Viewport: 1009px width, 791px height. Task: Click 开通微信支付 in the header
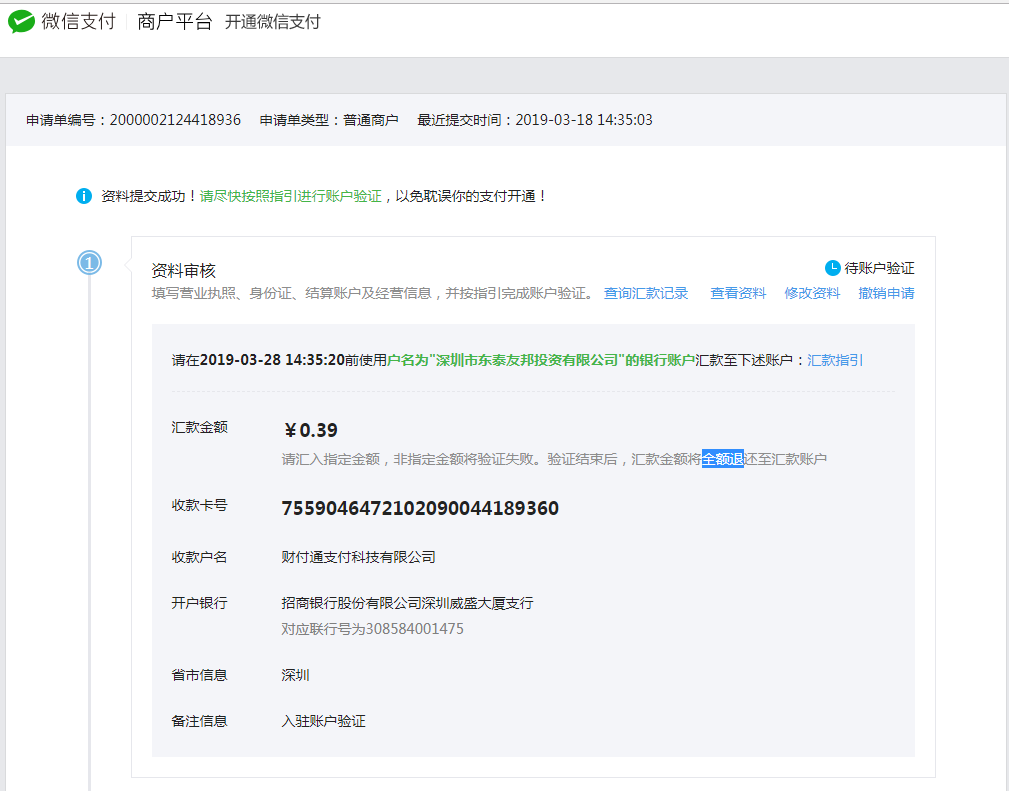[x=272, y=22]
